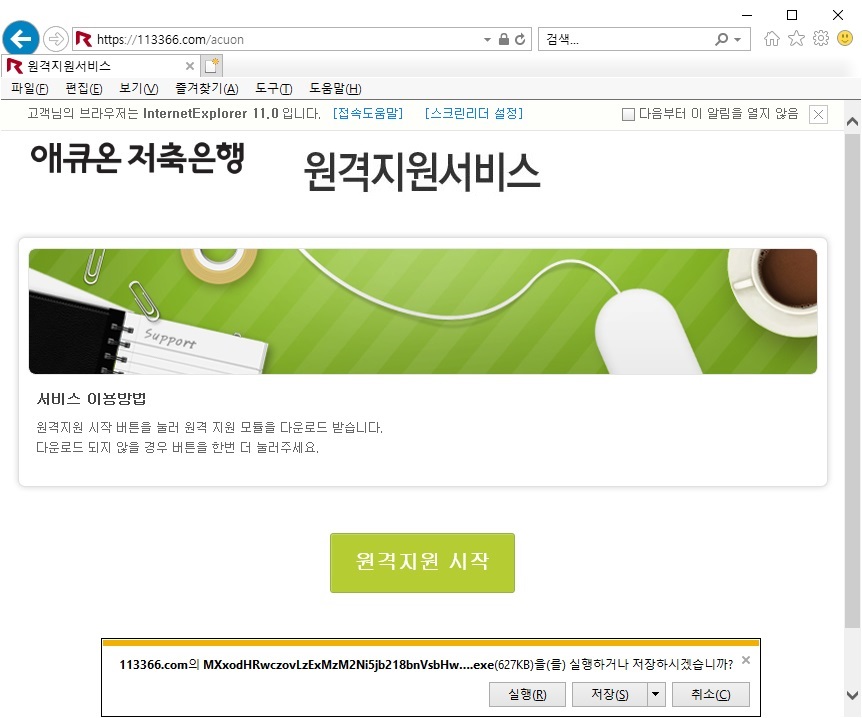Click the magnifier search icon

(x=721, y=39)
